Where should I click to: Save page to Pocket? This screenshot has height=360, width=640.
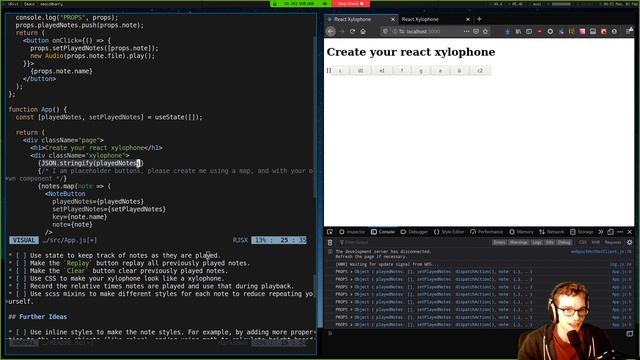tap(476, 31)
